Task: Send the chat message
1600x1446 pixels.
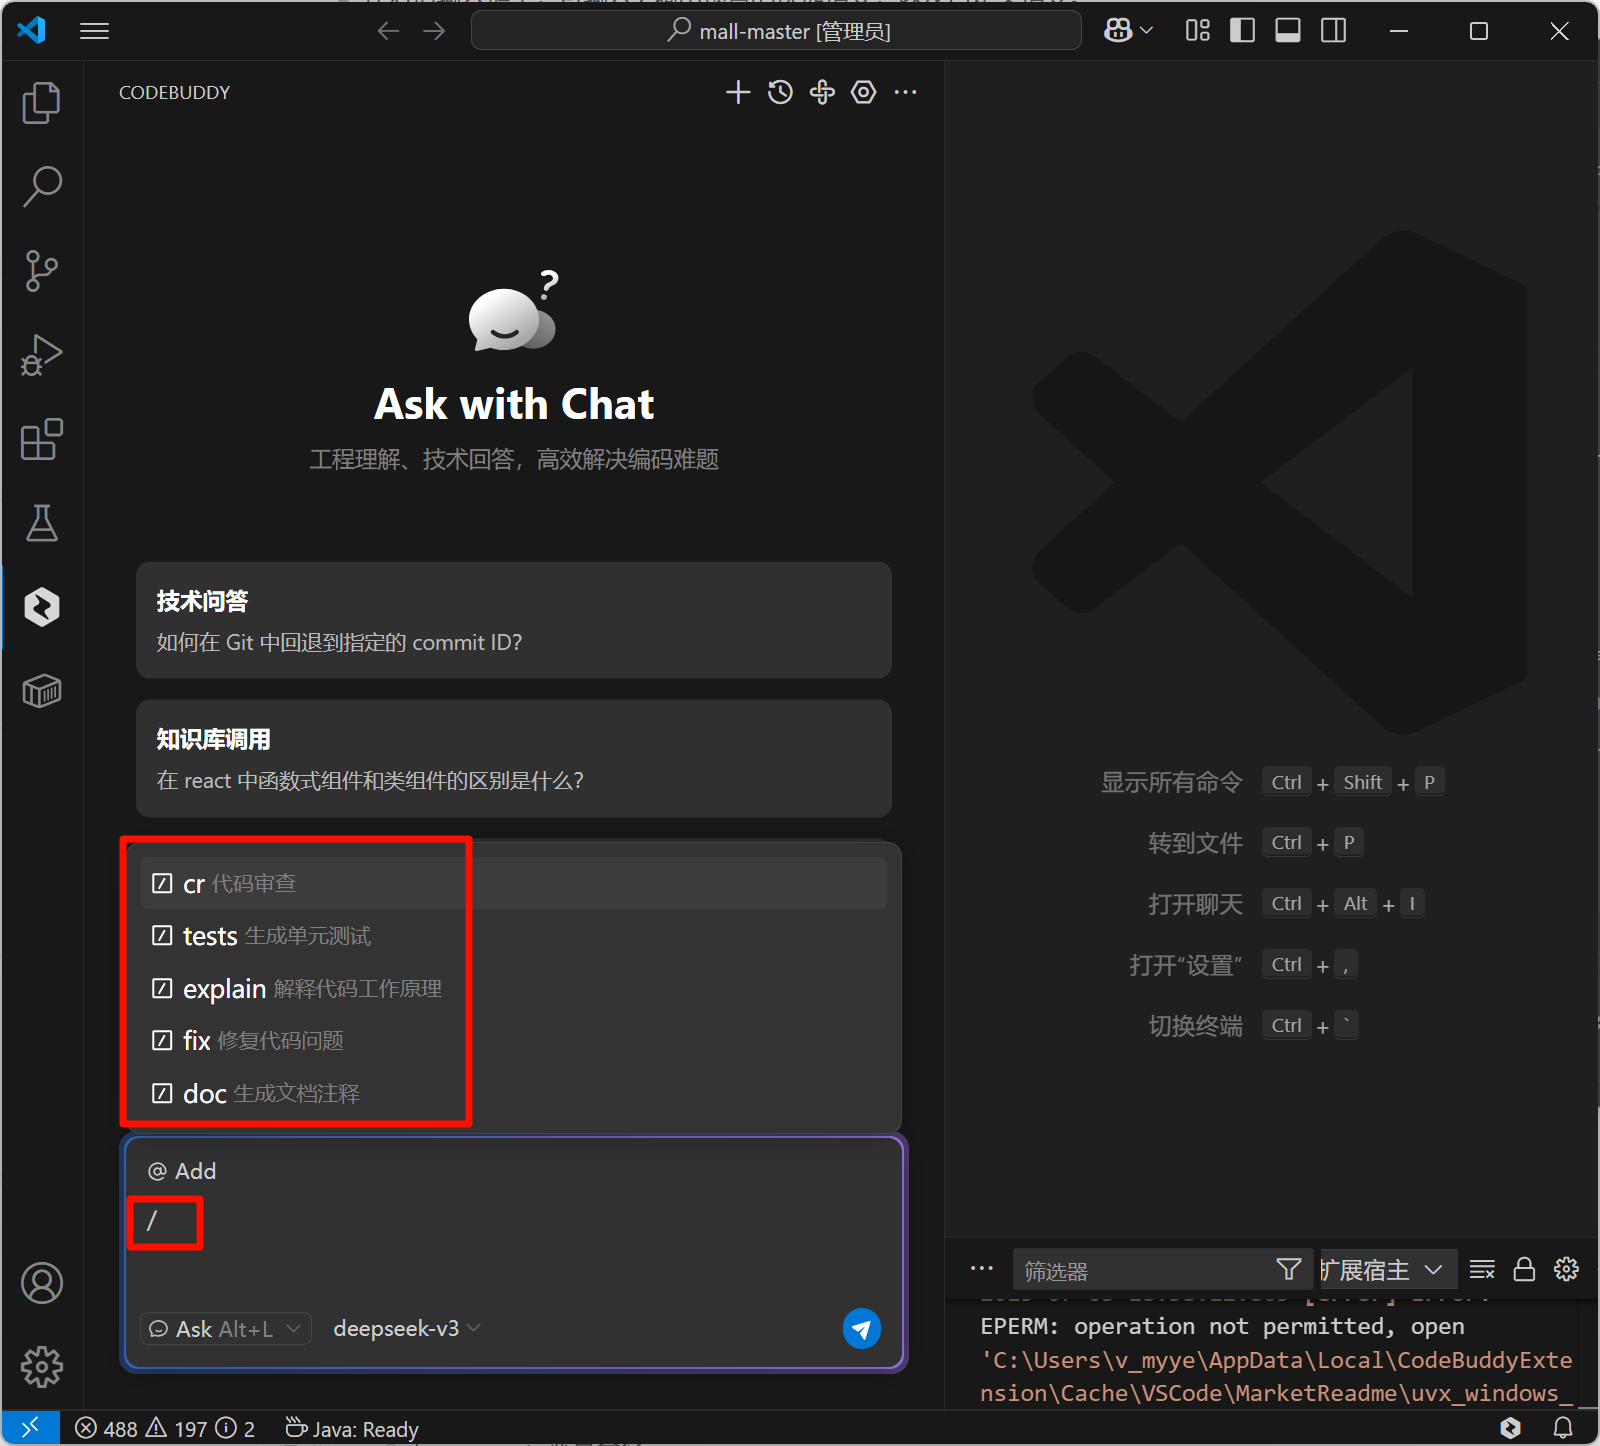Action: pos(862,1329)
